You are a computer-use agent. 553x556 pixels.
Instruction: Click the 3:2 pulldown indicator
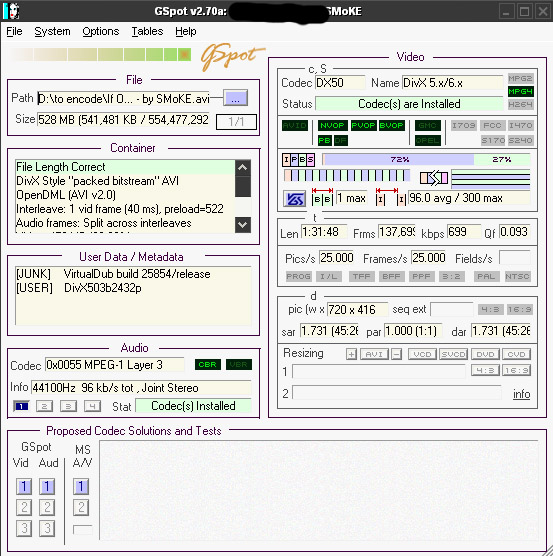451,277
